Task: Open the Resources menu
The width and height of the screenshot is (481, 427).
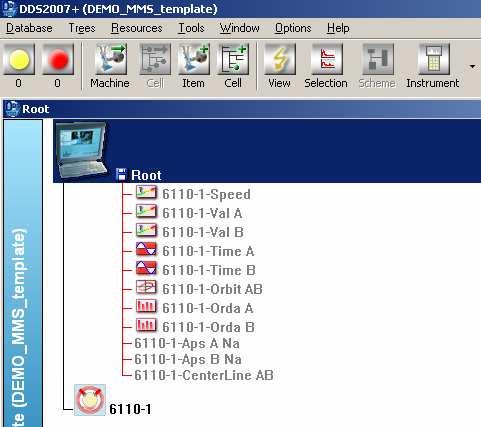Action: (x=137, y=28)
